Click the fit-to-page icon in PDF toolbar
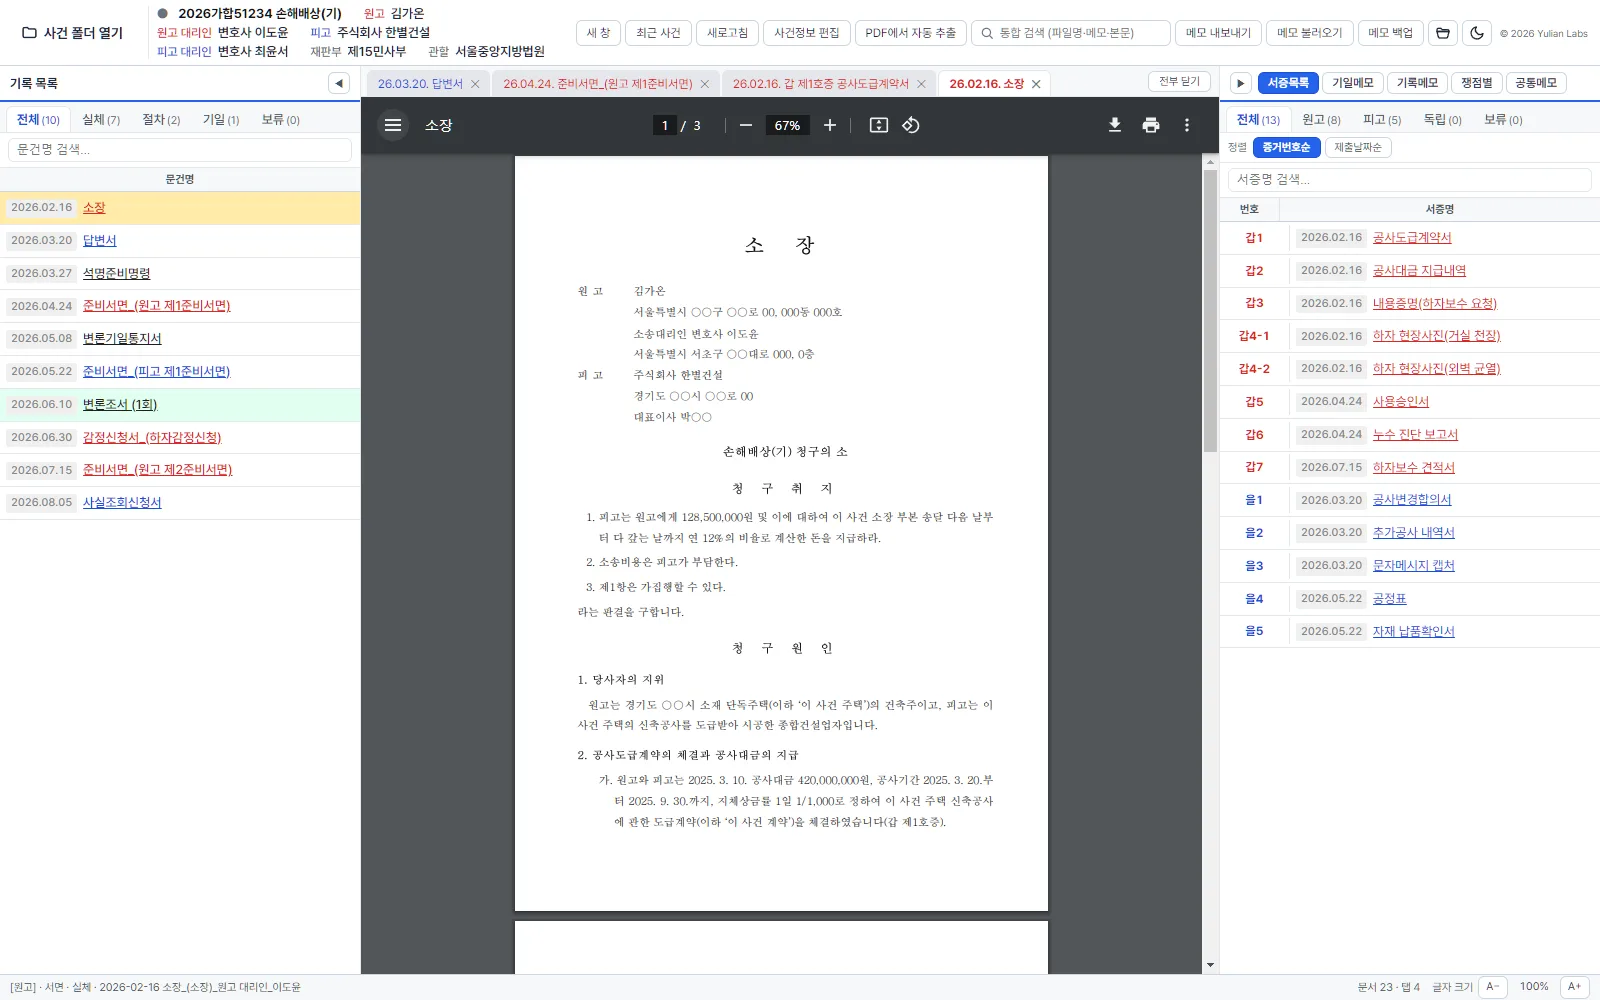1600x1000 pixels. point(879,125)
